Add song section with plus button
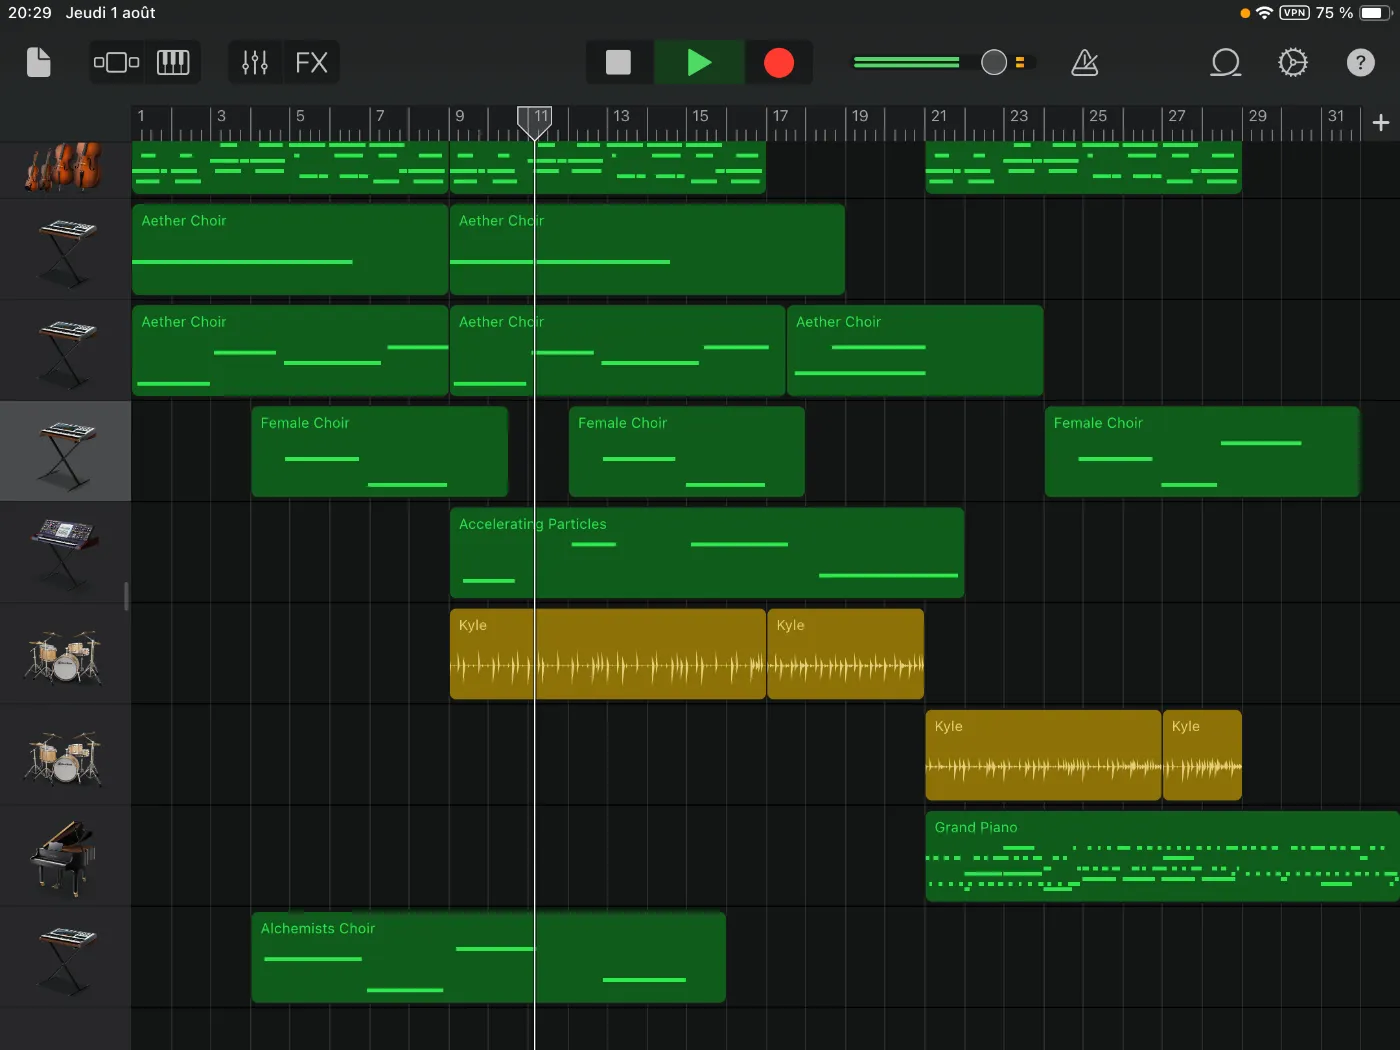 [1381, 123]
